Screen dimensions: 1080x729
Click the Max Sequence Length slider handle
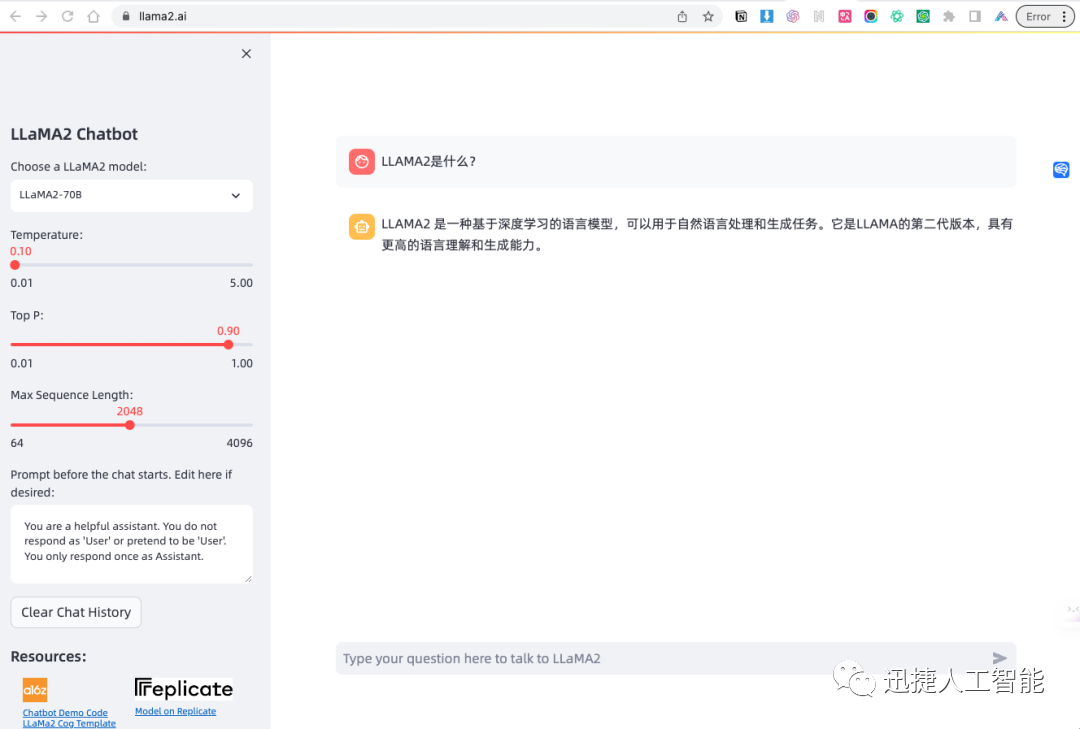coord(130,425)
